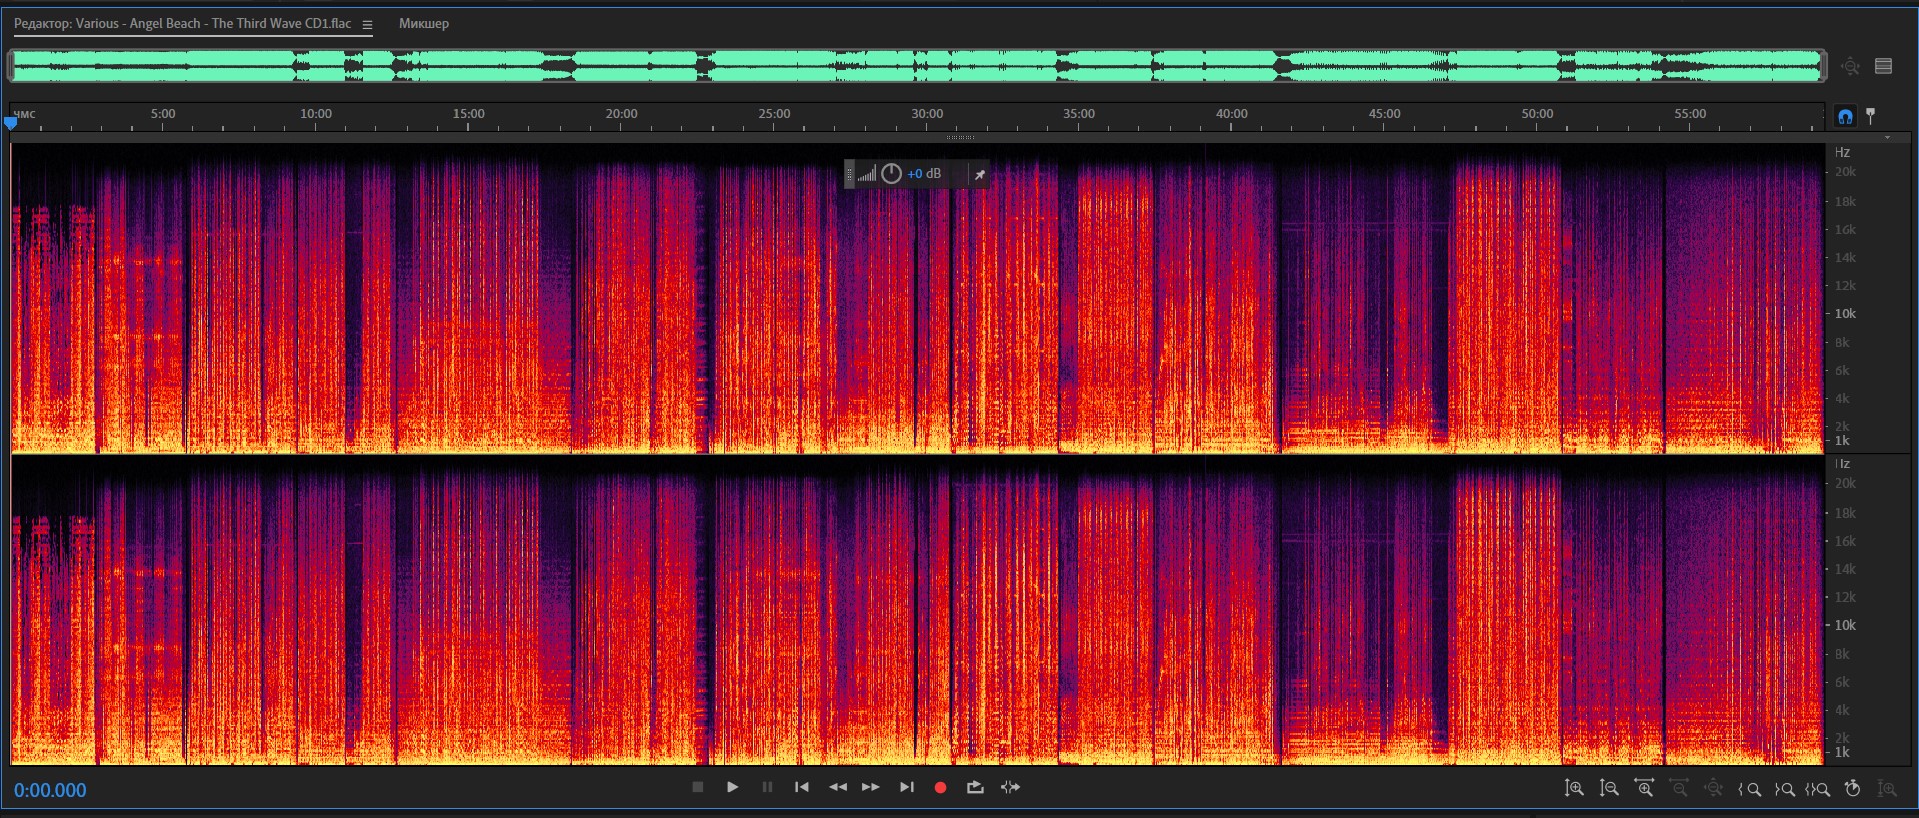This screenshot has width=1919, height=818.
Task: Open the overview navigator options list icon
Action: tap(1884, 66)
